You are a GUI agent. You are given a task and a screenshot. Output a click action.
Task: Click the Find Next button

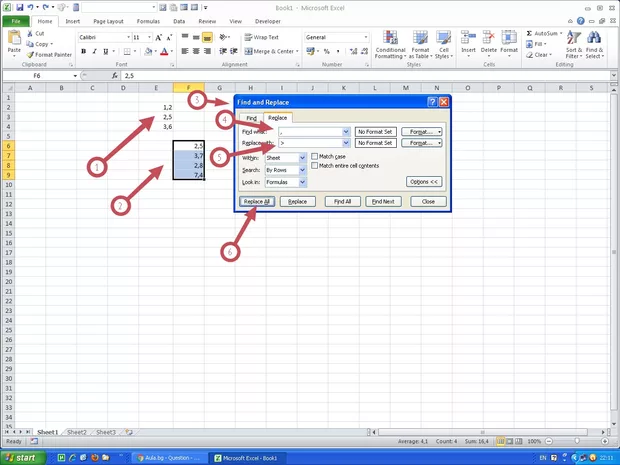pyautogui.click(x=381, y=201)
